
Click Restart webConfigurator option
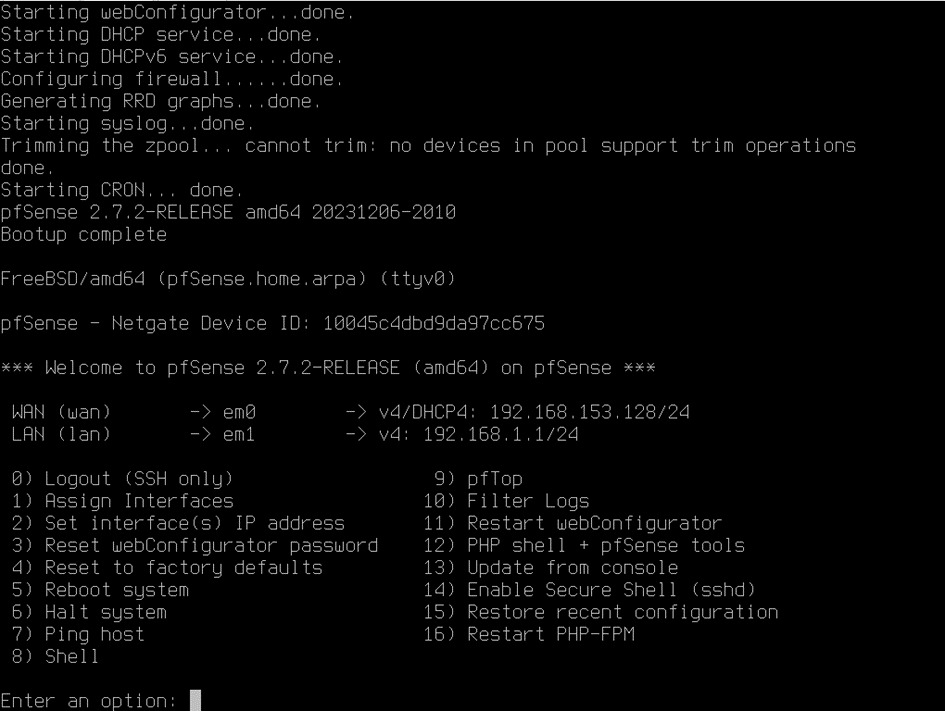573,523
